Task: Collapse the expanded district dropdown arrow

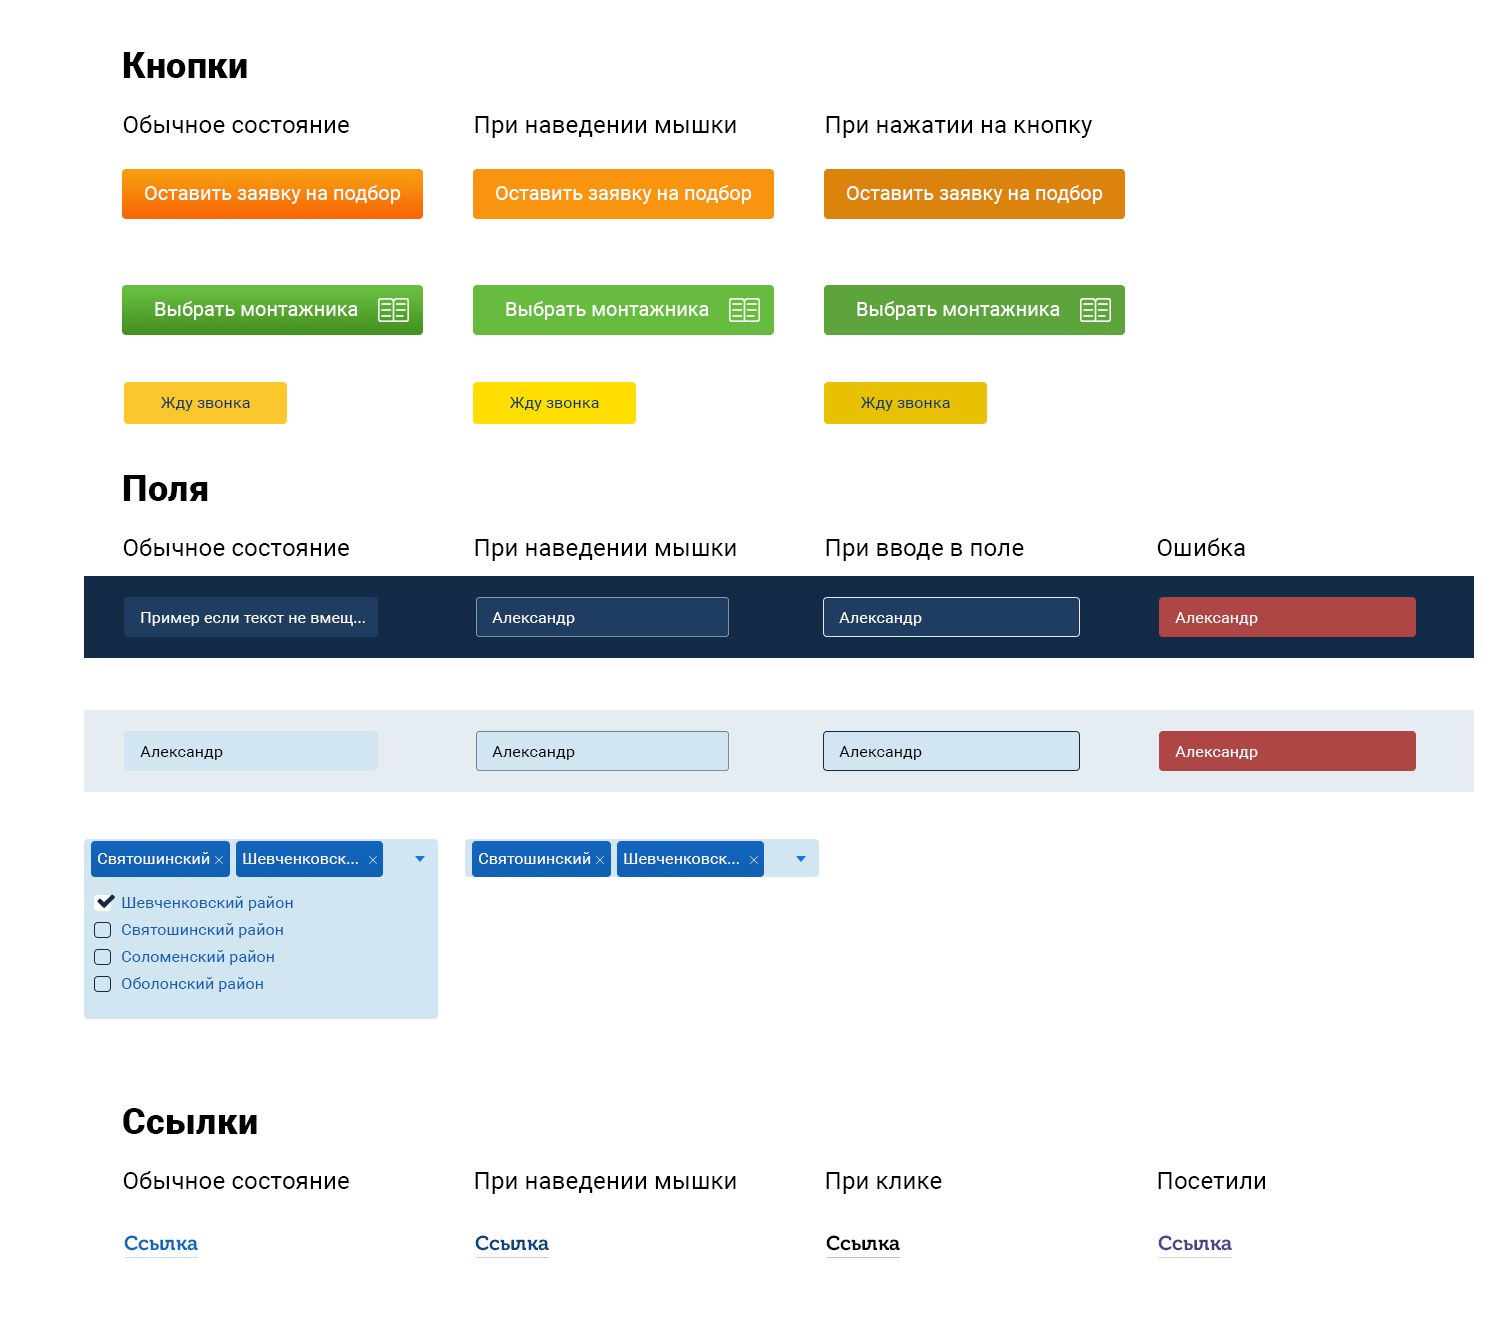Action: tap(420, 859)
